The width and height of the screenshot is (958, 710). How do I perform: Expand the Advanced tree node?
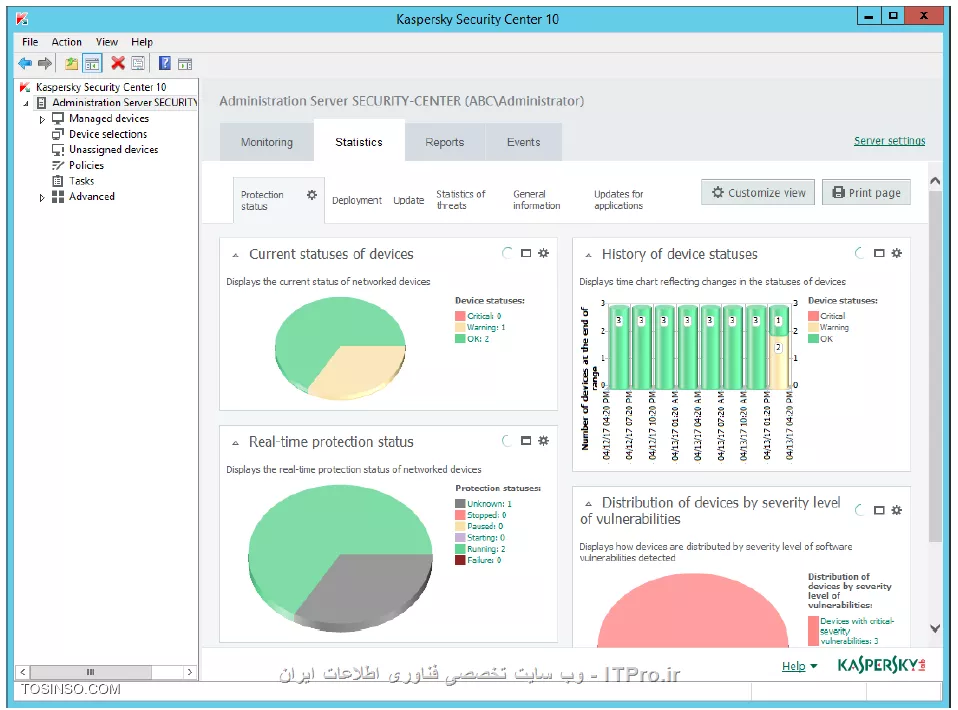(42, 197)
